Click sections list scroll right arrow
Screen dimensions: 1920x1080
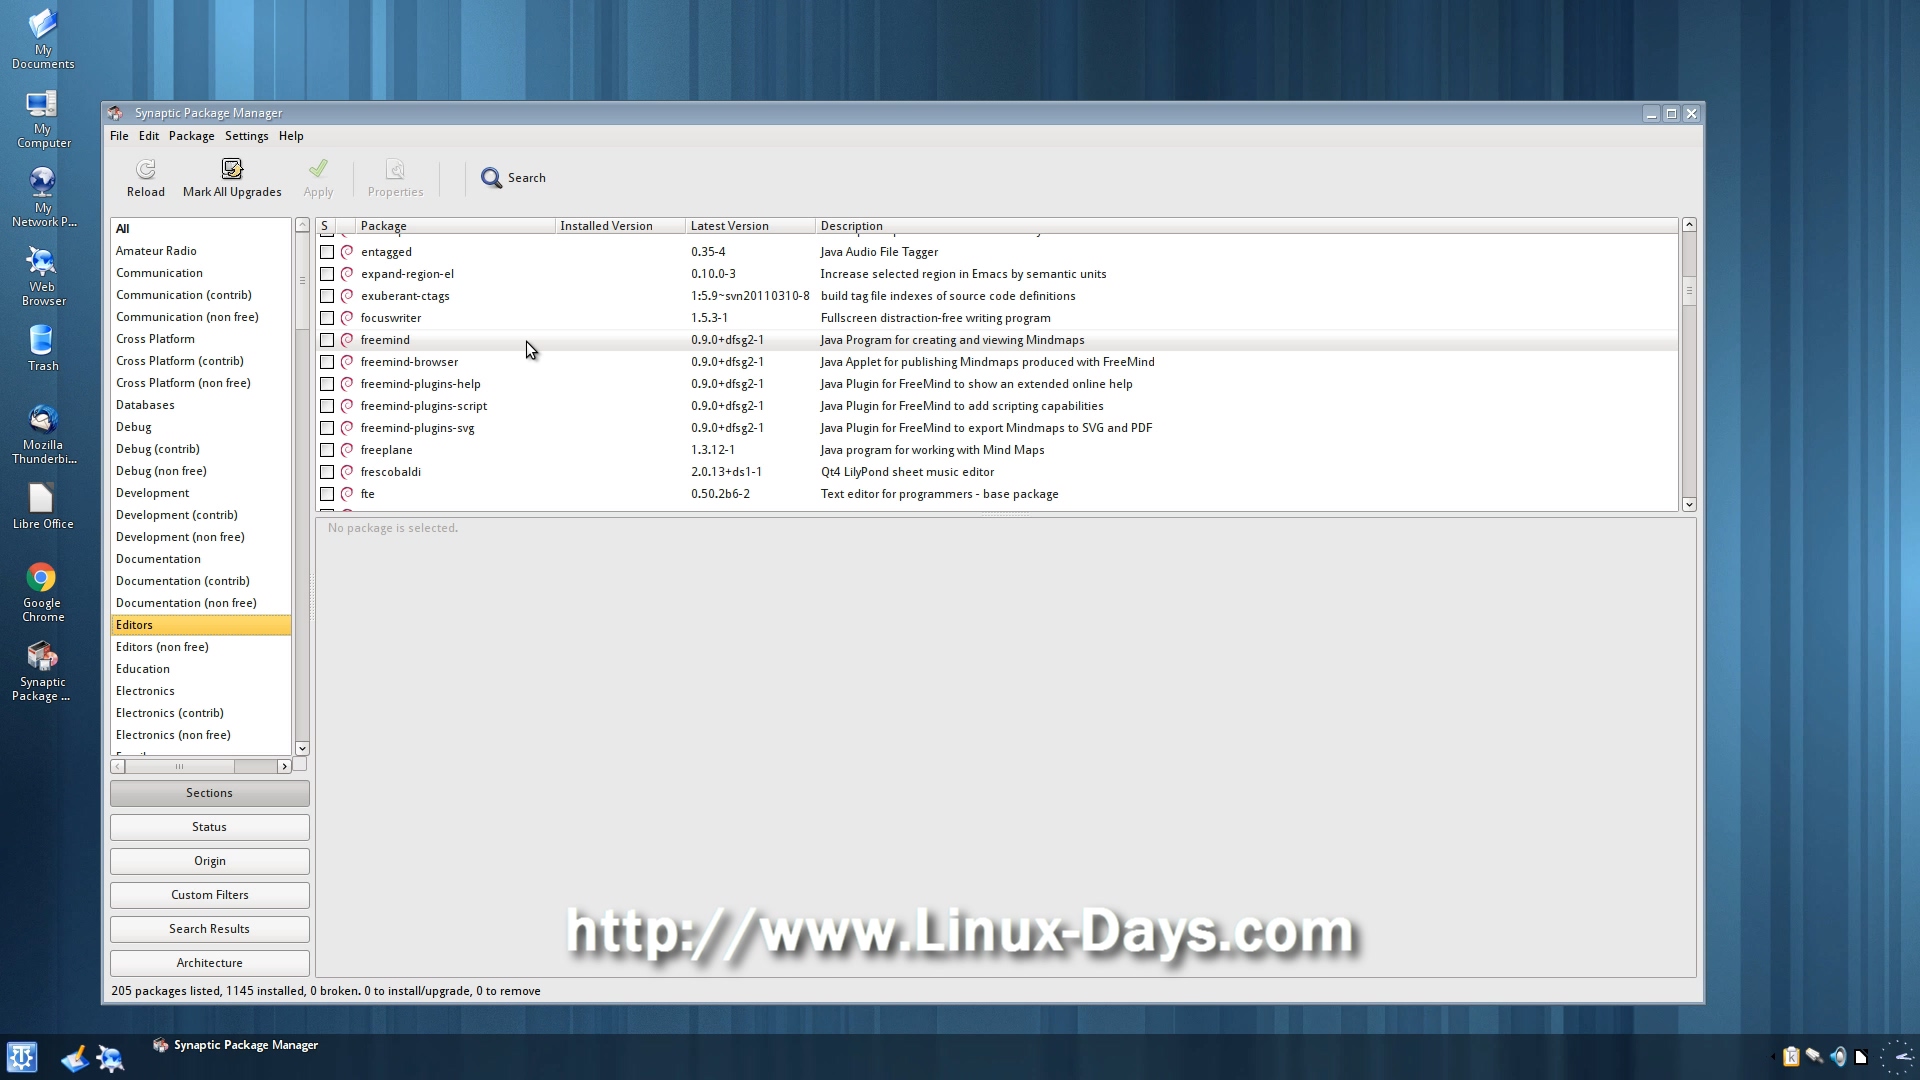[285, 767]
